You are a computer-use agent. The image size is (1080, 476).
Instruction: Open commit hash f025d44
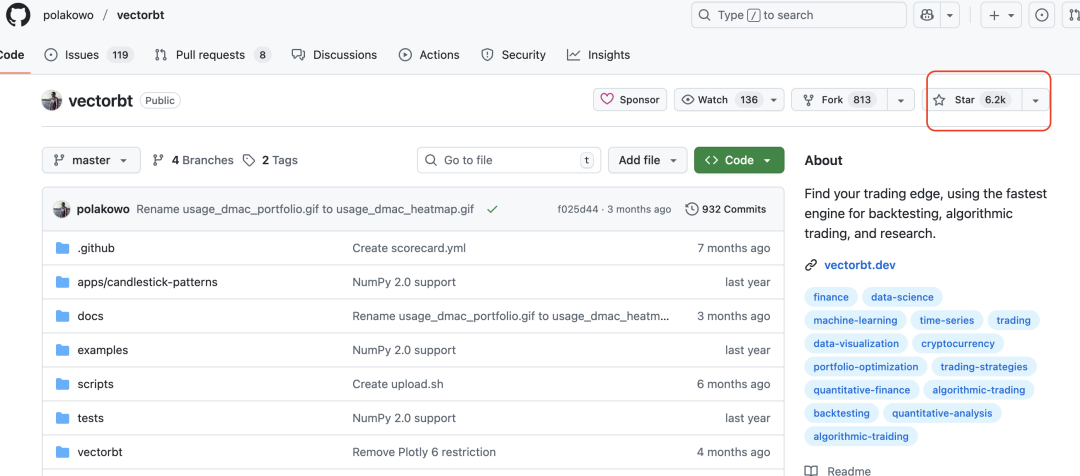click(578, 209)
